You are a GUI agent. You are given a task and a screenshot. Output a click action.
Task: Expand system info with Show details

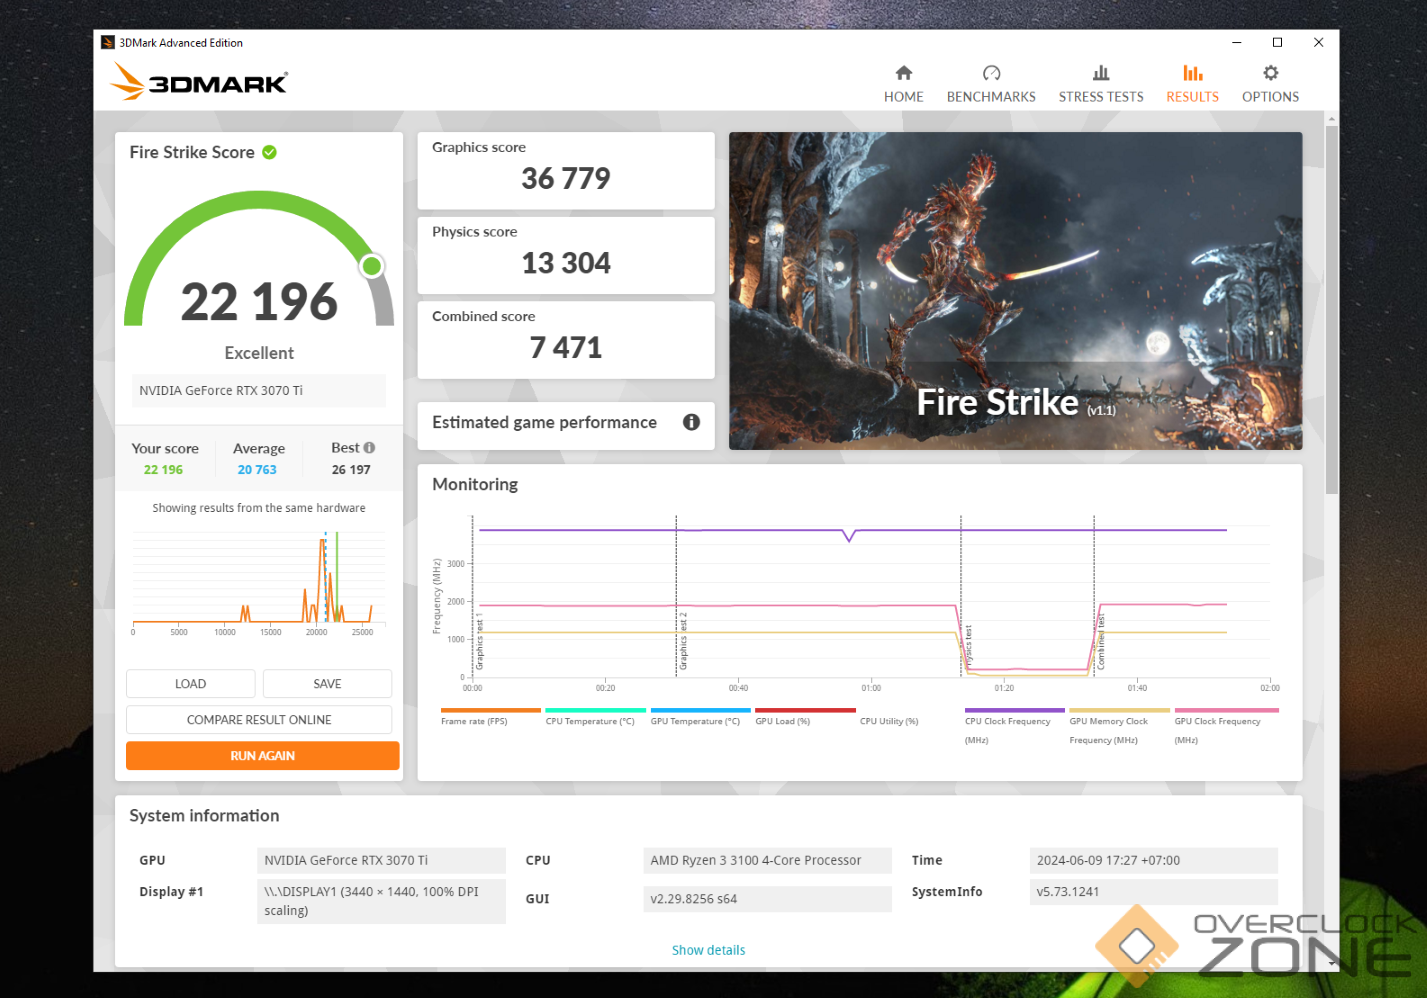point(708,950)
